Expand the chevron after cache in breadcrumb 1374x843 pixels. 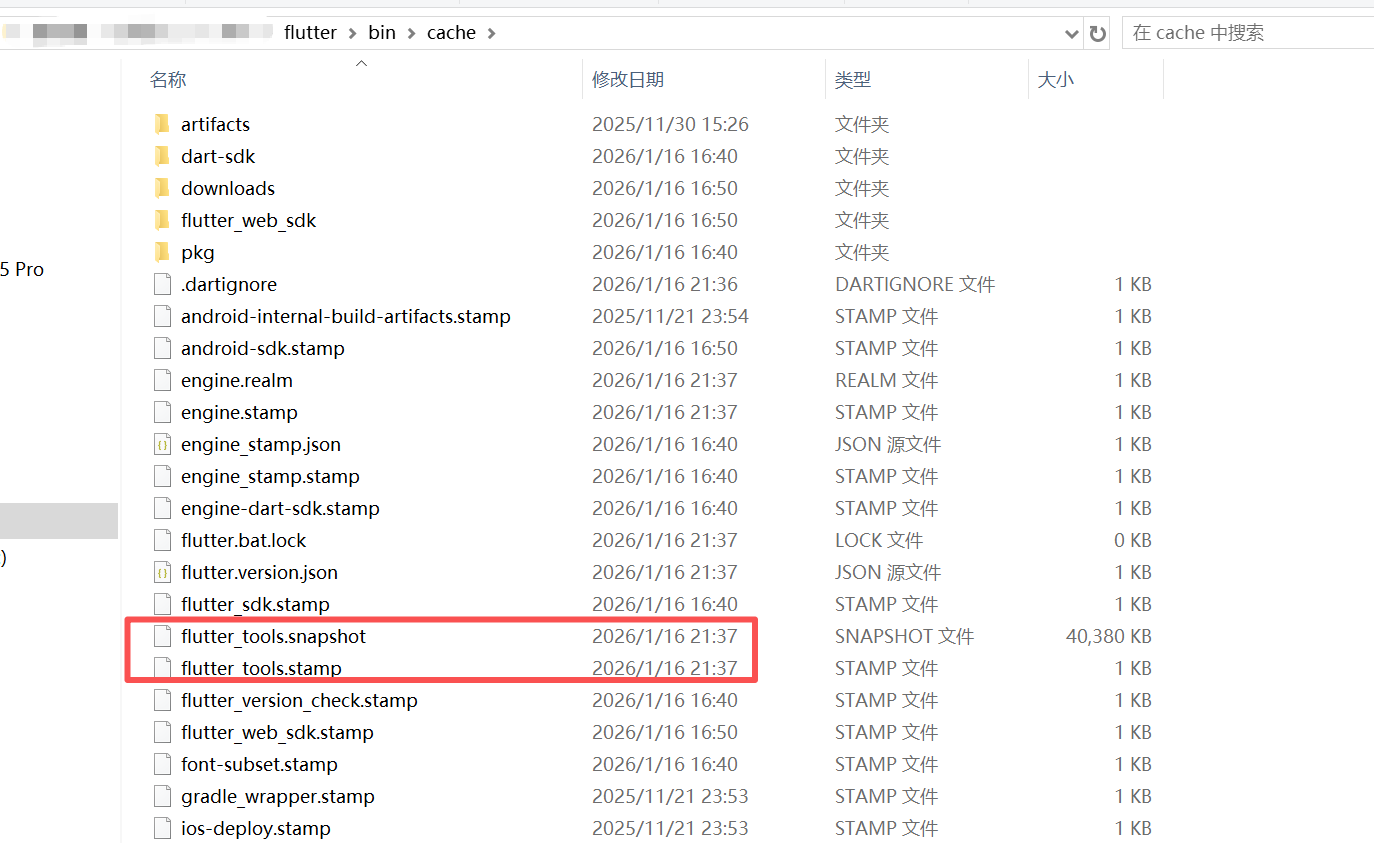pyautogui.click(x=490, y=32)
